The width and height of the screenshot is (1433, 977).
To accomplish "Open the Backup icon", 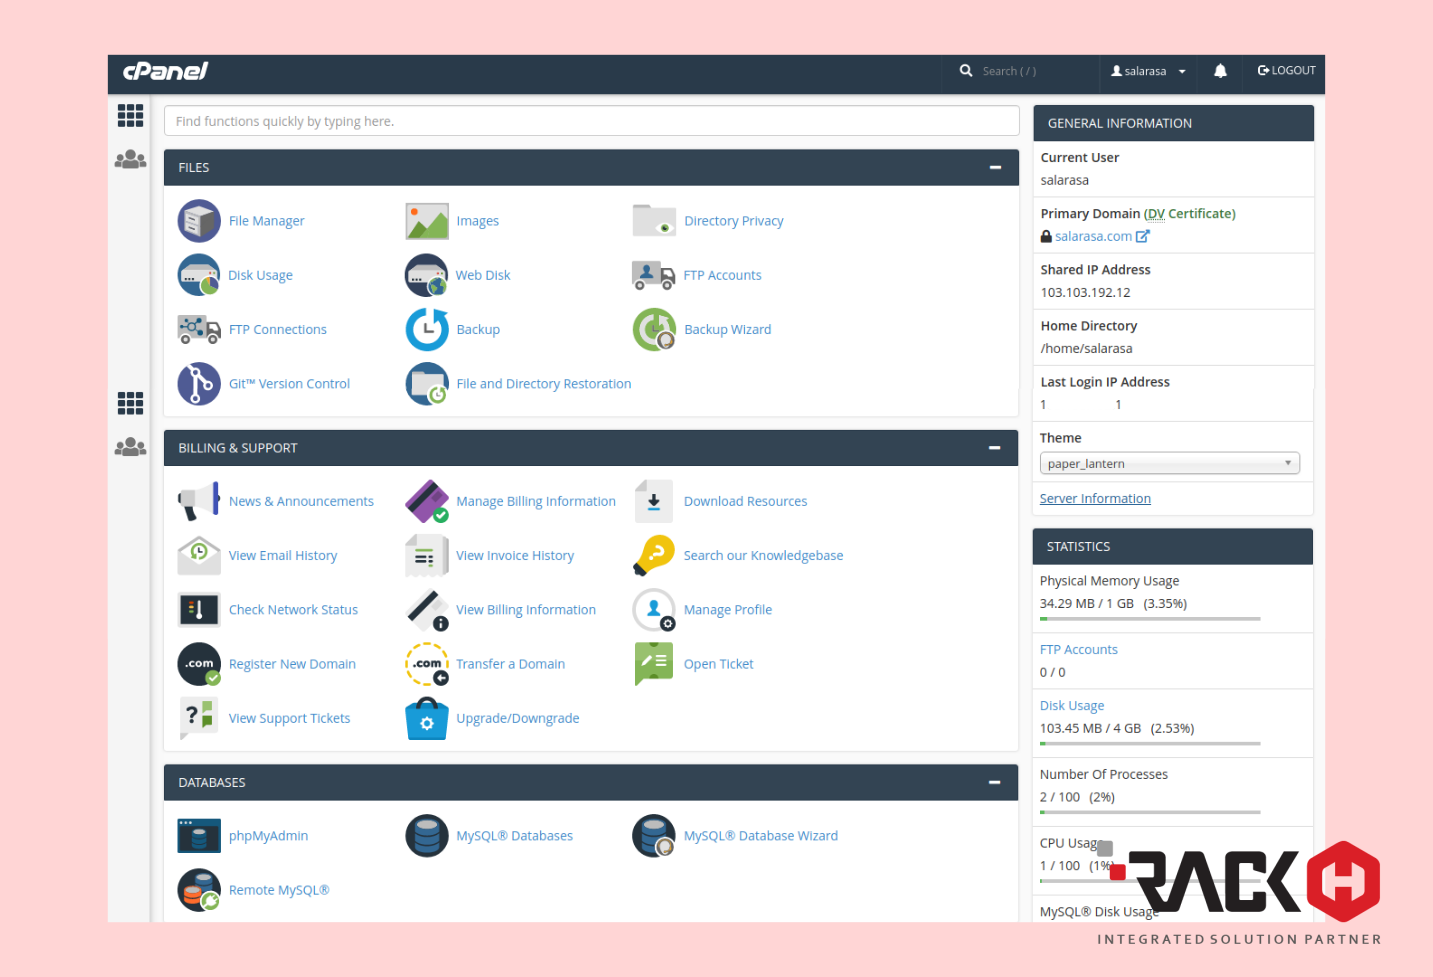I will 427,329.
